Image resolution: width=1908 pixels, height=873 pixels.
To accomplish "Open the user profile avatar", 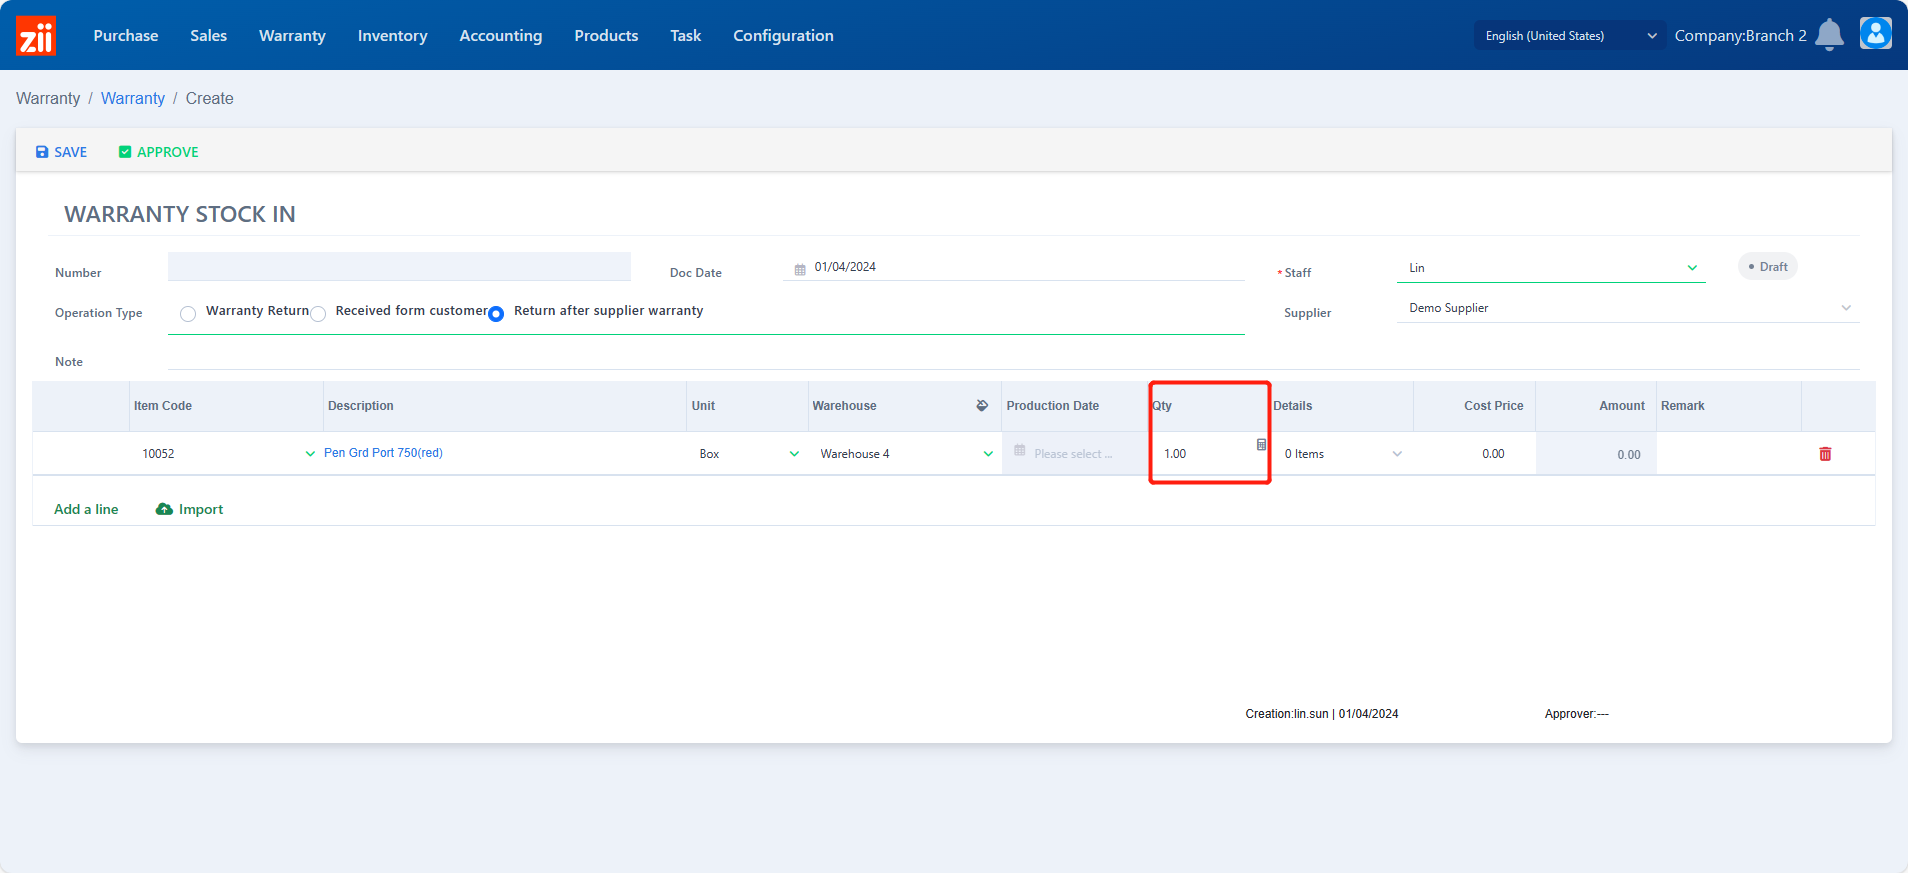I will point(1876,33).
